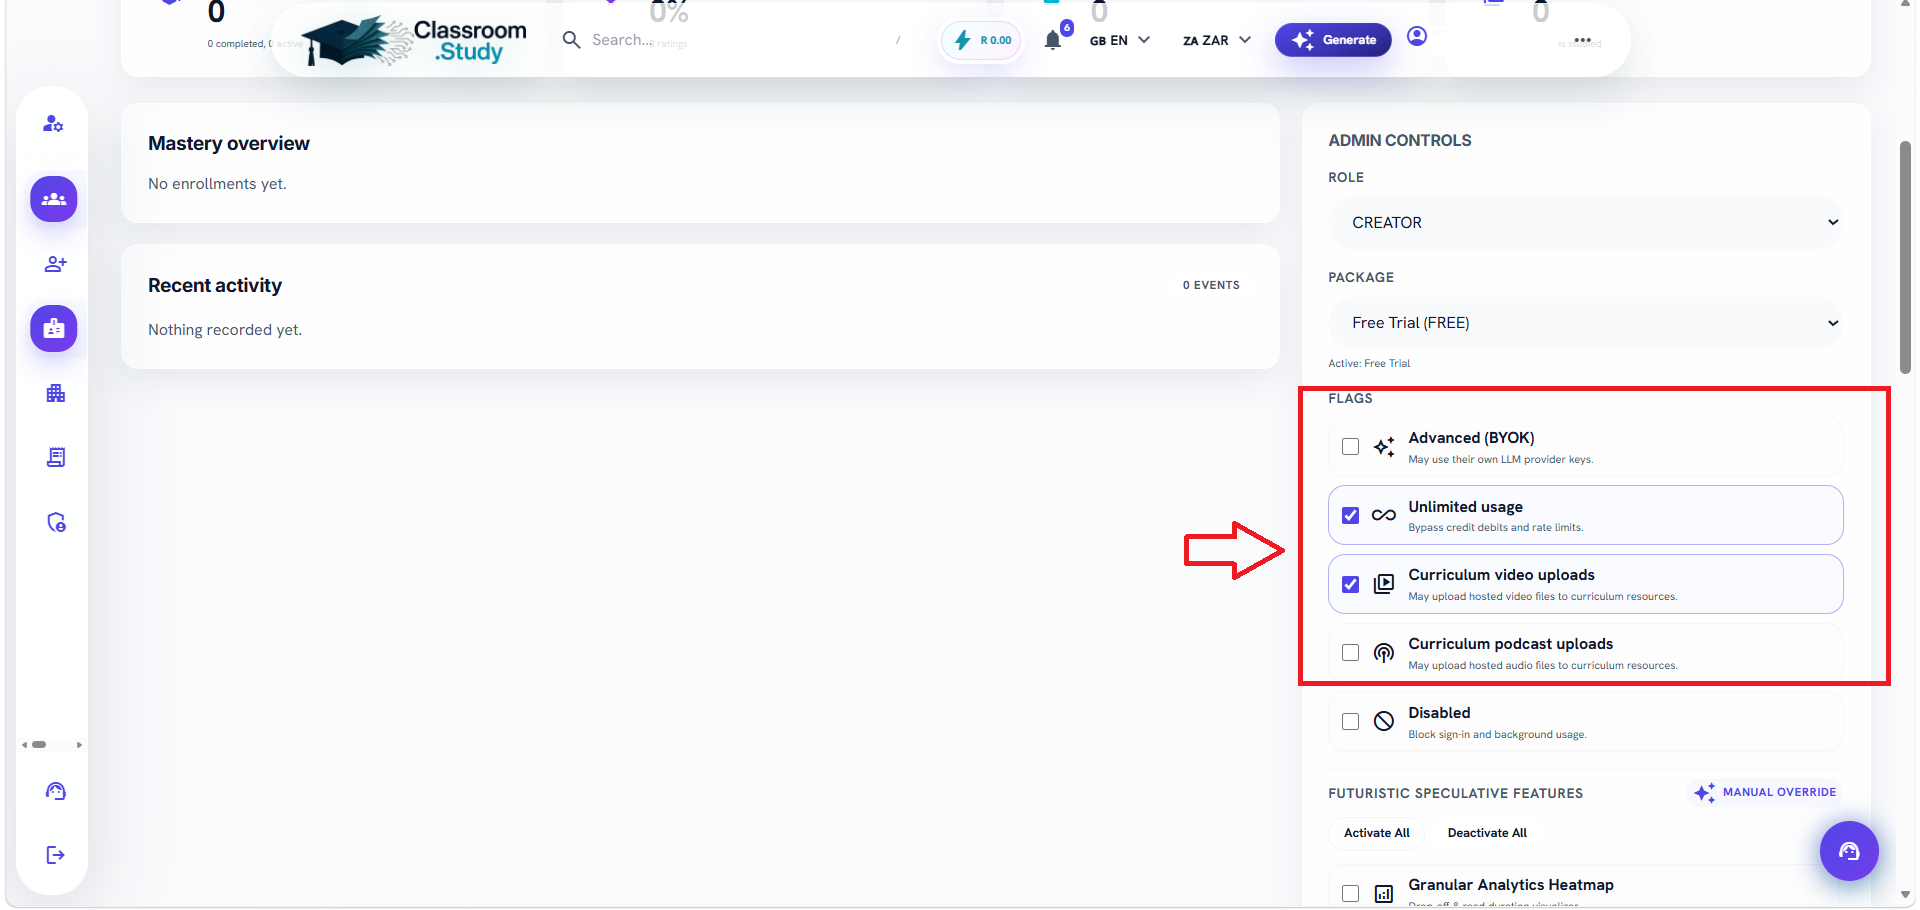Tick the Curriculum podcast uploads checkbox
The width and height of the screenshot is (1920, 910).
pos(1351,653)
